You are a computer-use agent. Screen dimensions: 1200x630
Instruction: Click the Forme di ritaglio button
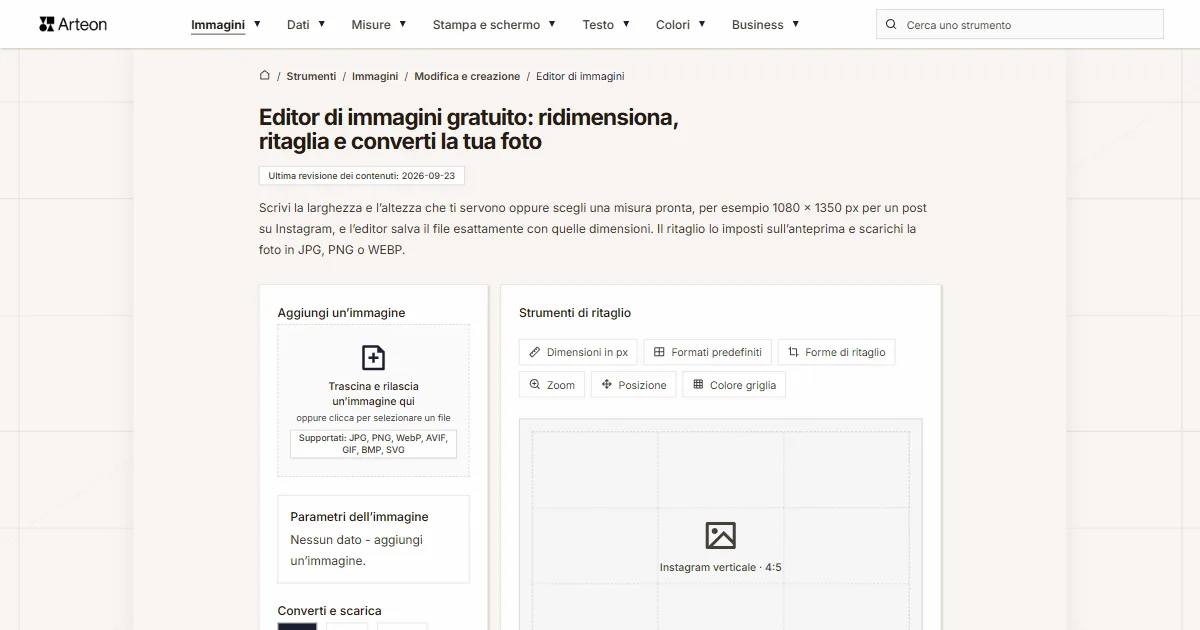tap(837, 352)
